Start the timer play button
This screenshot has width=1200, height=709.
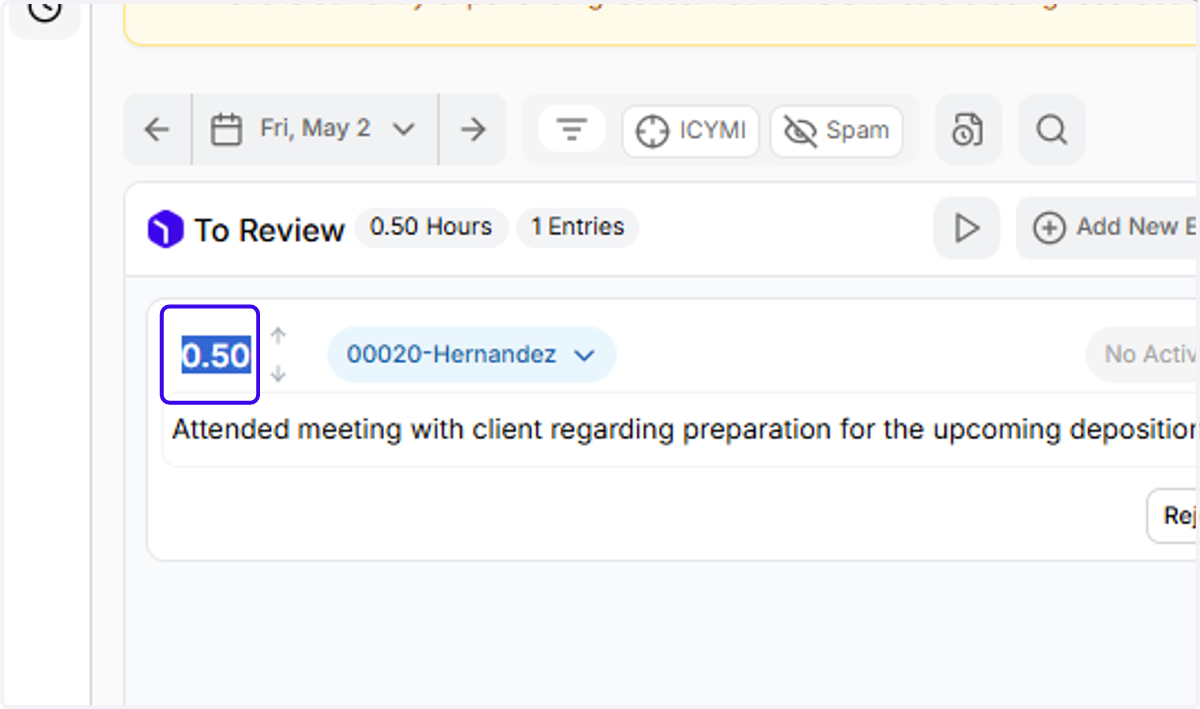click(967, 228)
